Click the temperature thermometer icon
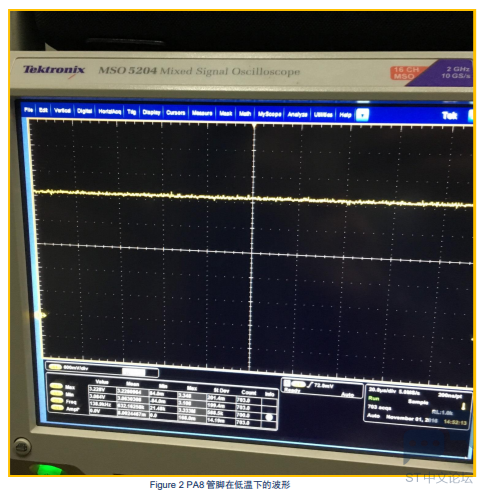Screen dimensions: 482x493 (463, 406)
